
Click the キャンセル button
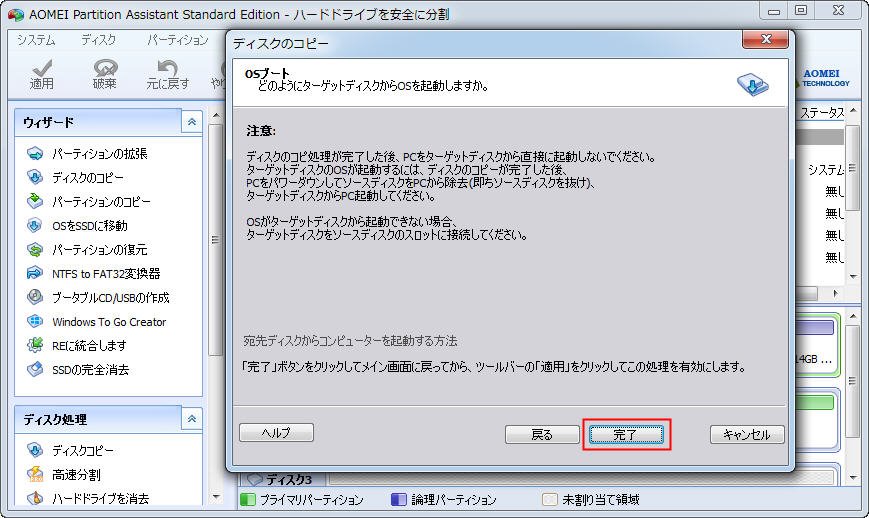pos(747,434)
